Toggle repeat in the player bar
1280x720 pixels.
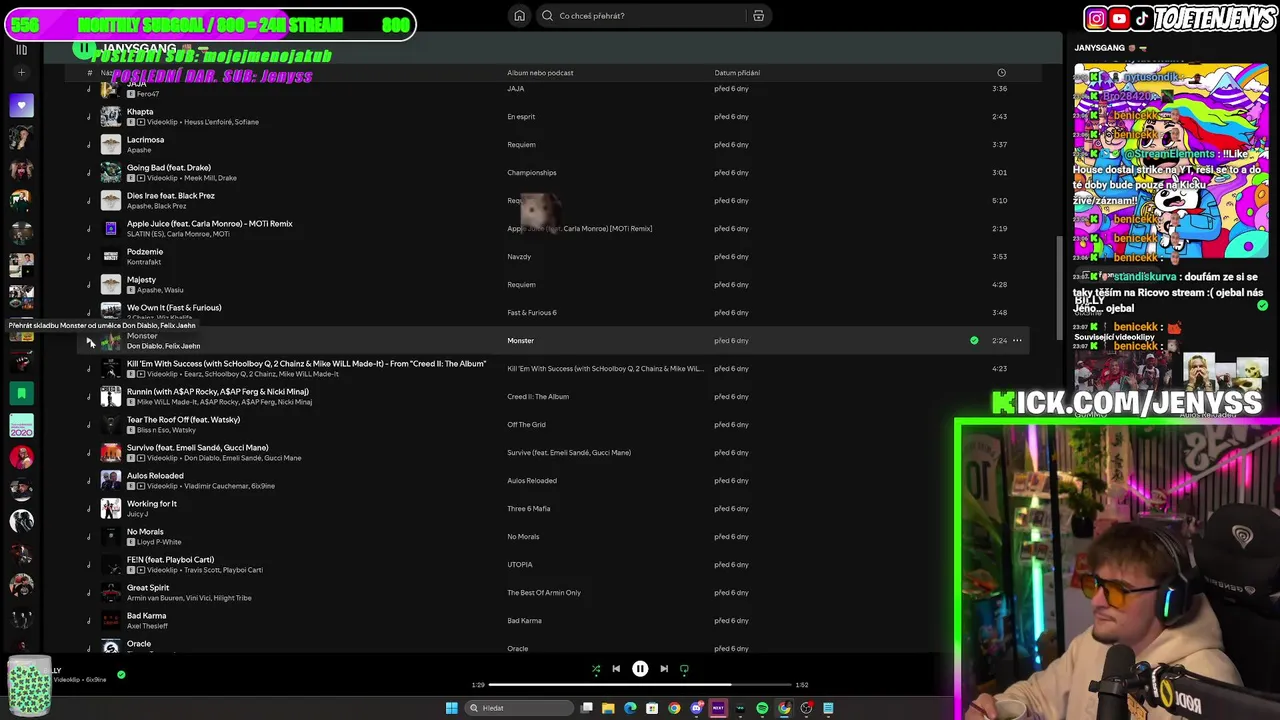(684, 669)
